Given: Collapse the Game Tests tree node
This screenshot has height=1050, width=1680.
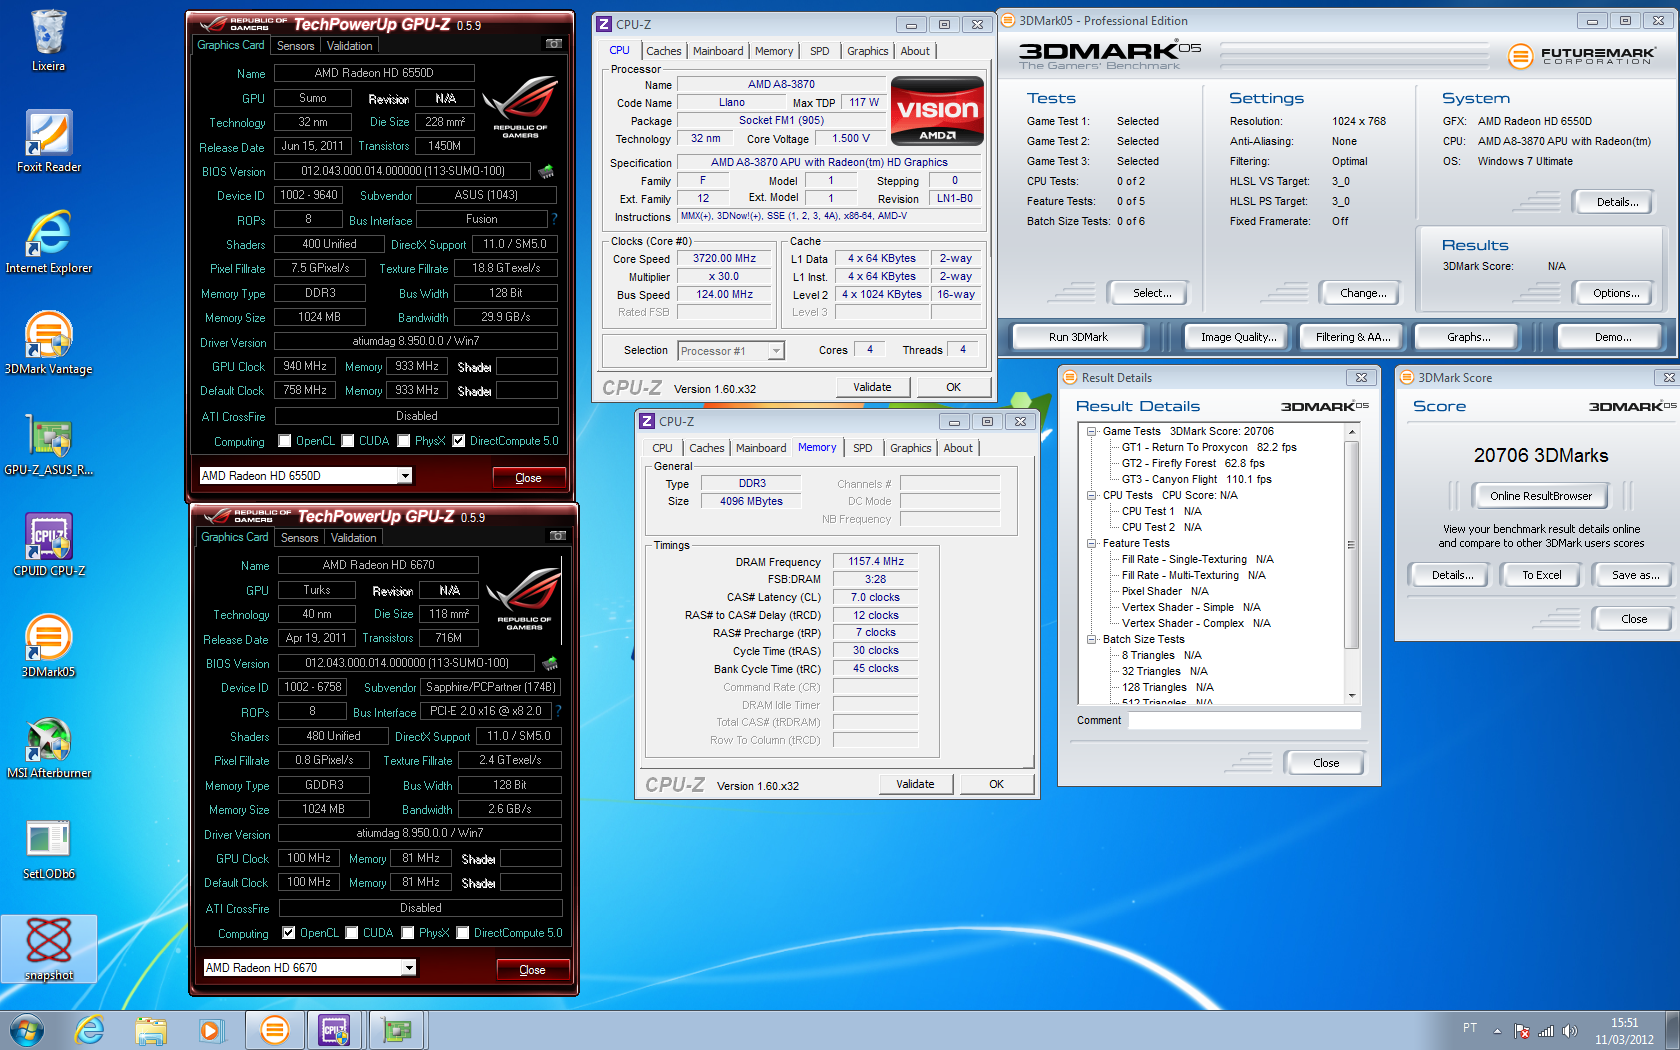Looking at the screenshot, I should click(x=1092, y=432).
